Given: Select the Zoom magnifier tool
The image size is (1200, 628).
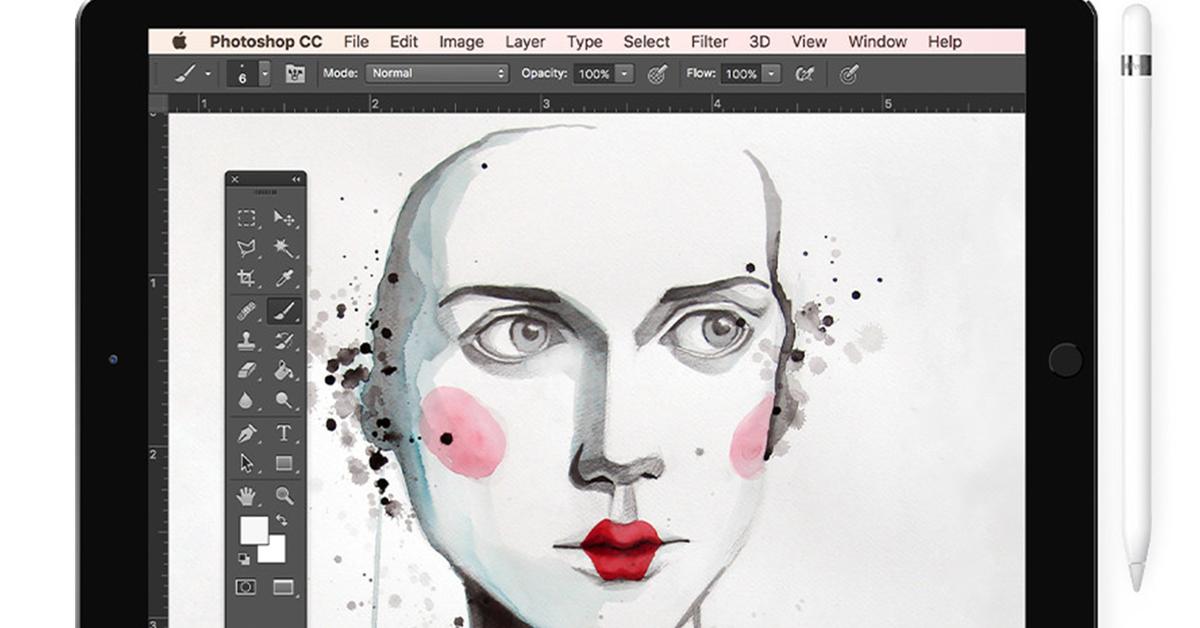Looking at the screenshot, I should pos(284,495).
